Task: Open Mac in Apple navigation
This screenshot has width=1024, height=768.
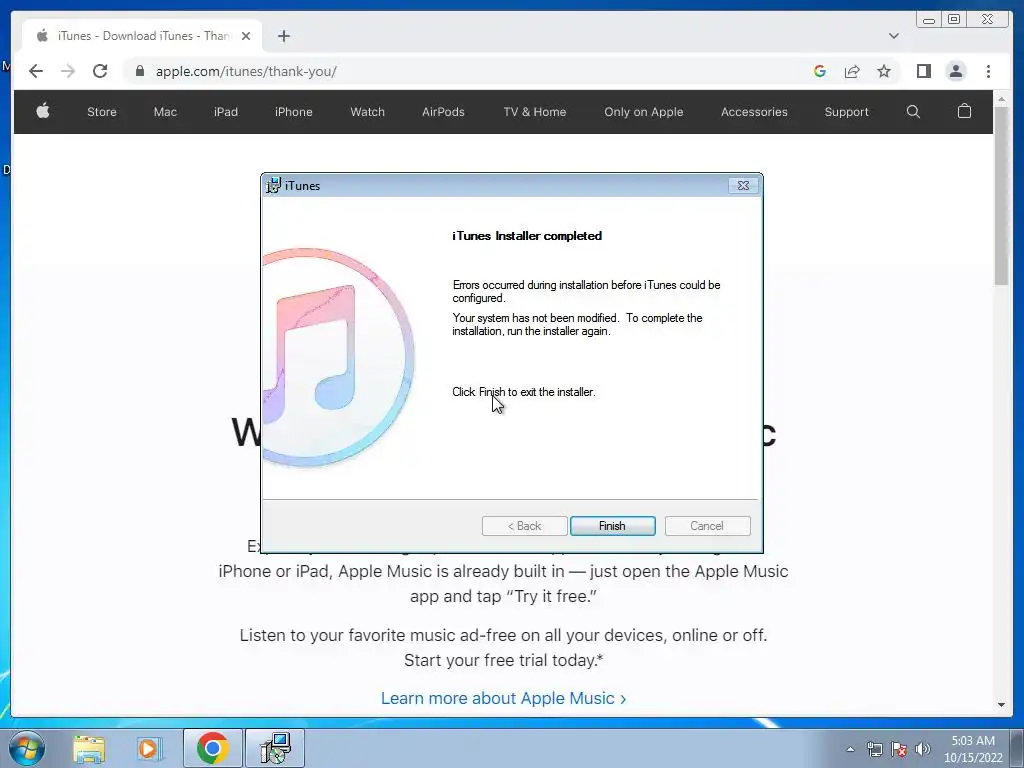Action: pos(165,112)
